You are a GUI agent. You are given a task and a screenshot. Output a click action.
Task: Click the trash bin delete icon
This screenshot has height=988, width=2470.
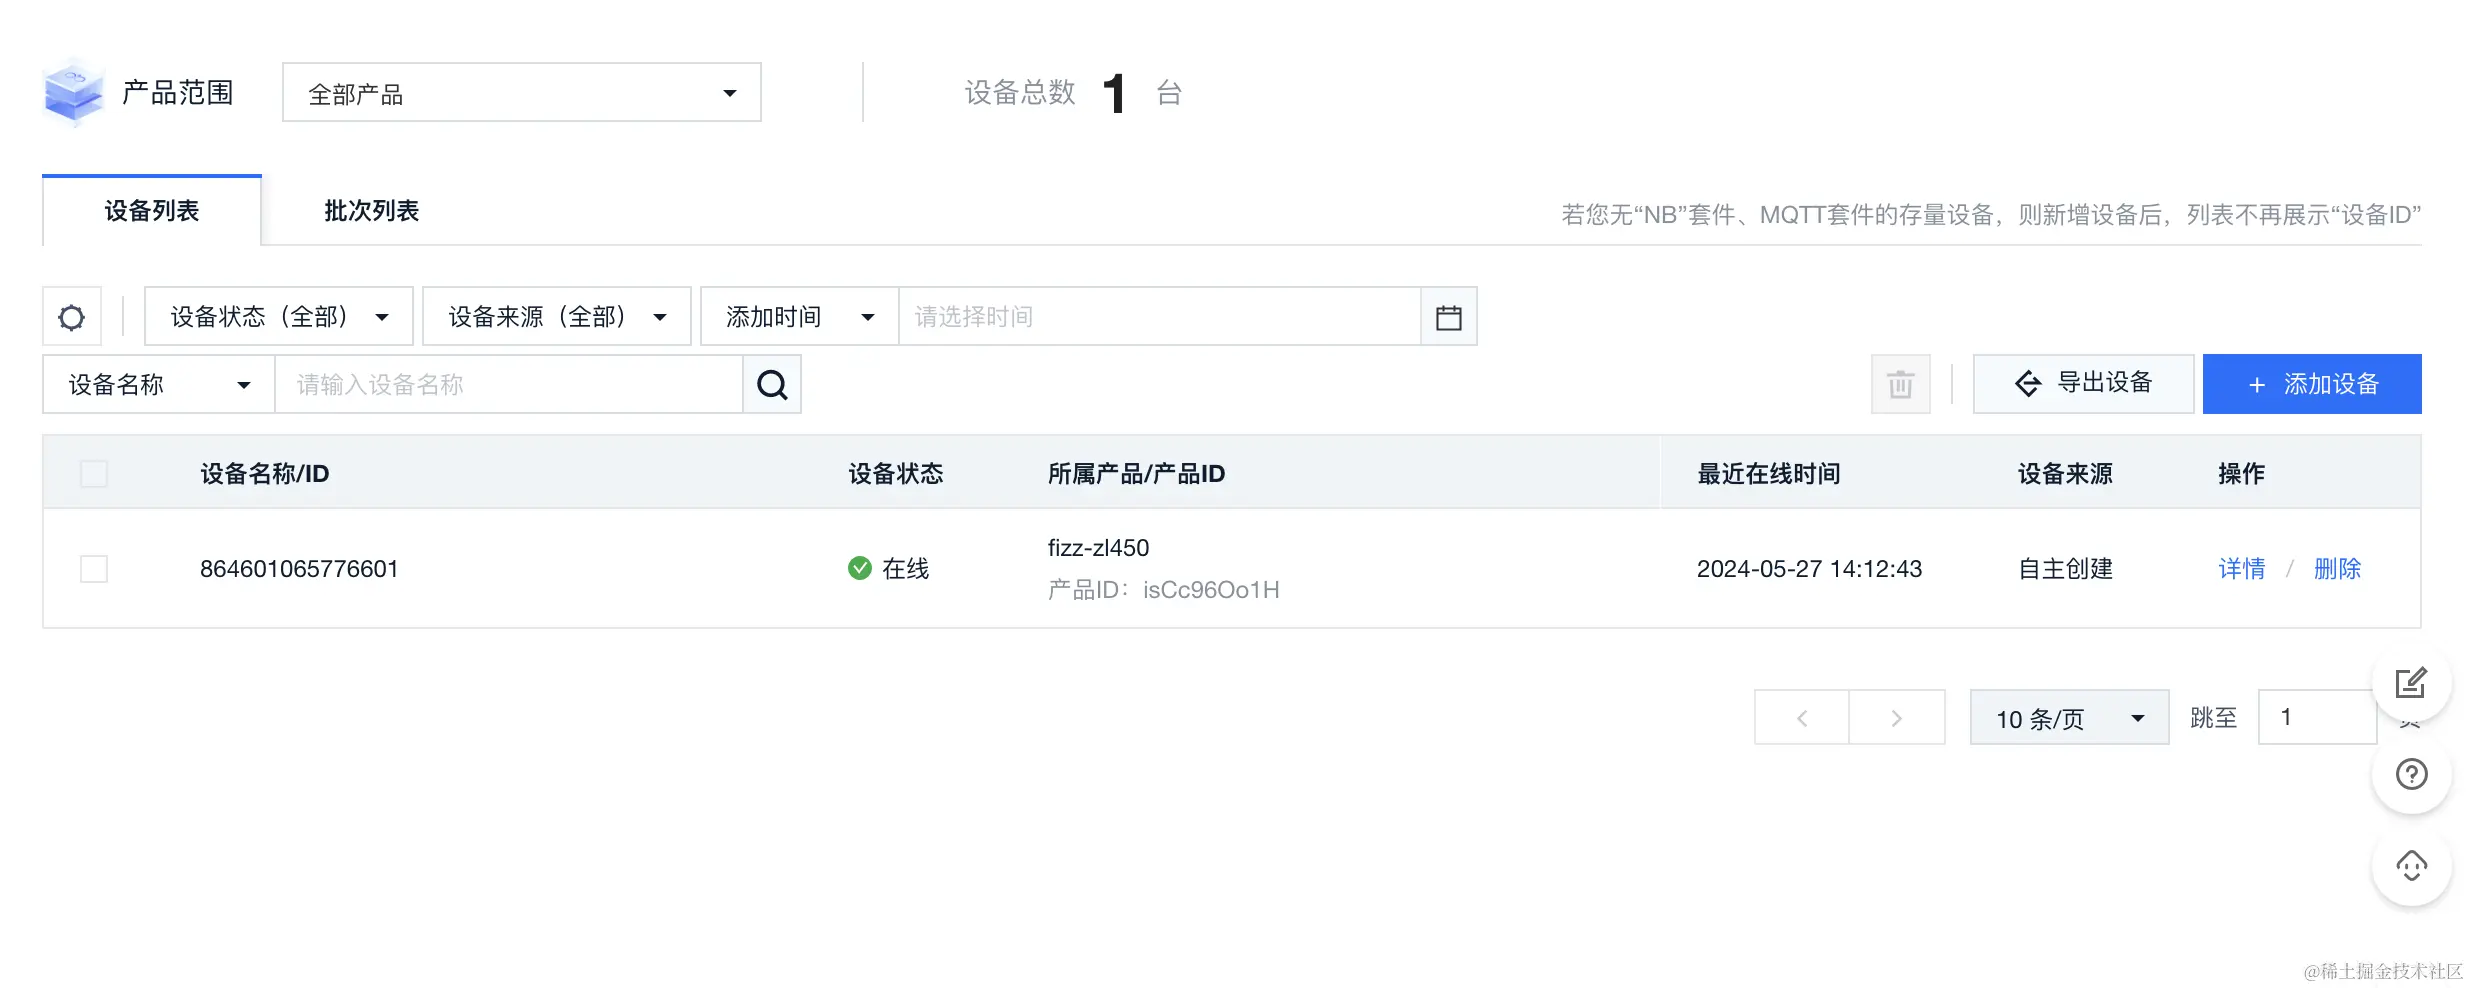coord(1900,384)
